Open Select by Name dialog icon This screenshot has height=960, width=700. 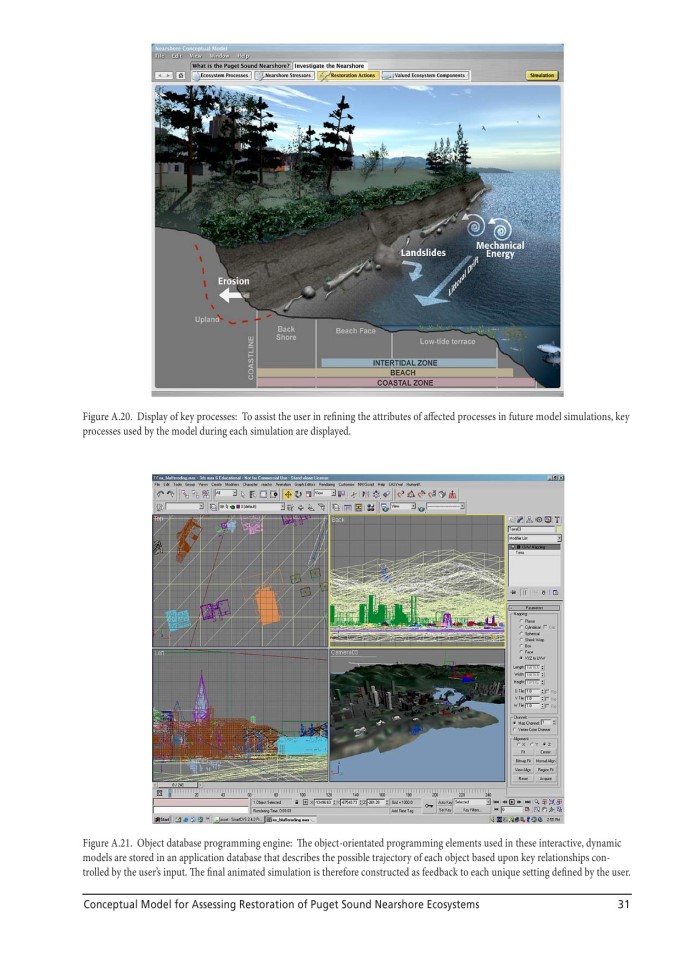point(253,495)
